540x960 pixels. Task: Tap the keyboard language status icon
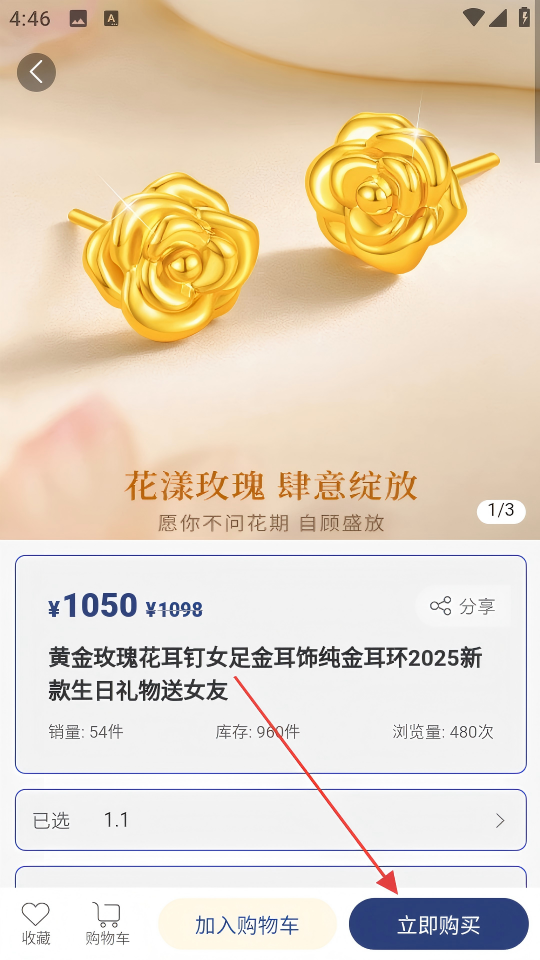click(x=111, y=19)
